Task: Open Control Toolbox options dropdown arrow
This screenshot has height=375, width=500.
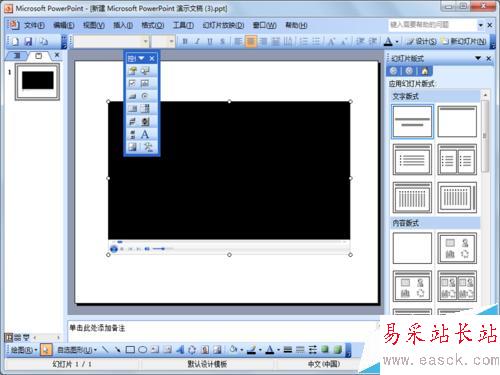Action: point(141,58)
